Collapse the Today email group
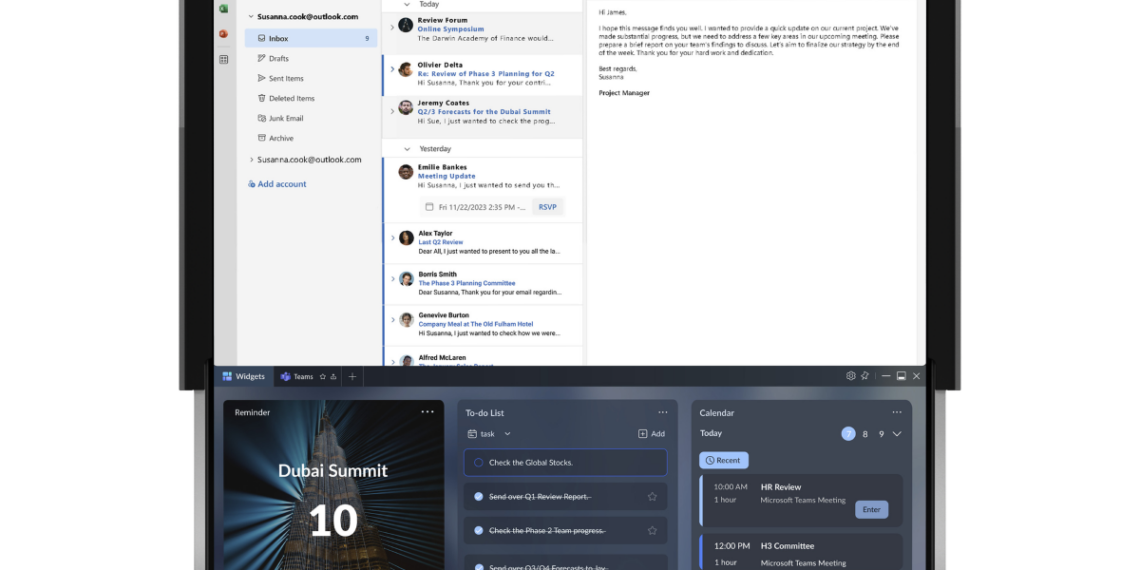This screenshot has width=1140, height=570. (x=406, y=4)
